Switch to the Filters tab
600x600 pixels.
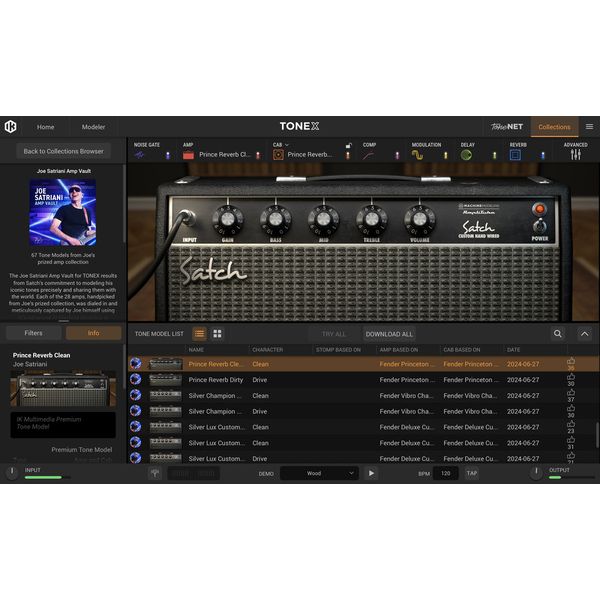click(34, 333)
